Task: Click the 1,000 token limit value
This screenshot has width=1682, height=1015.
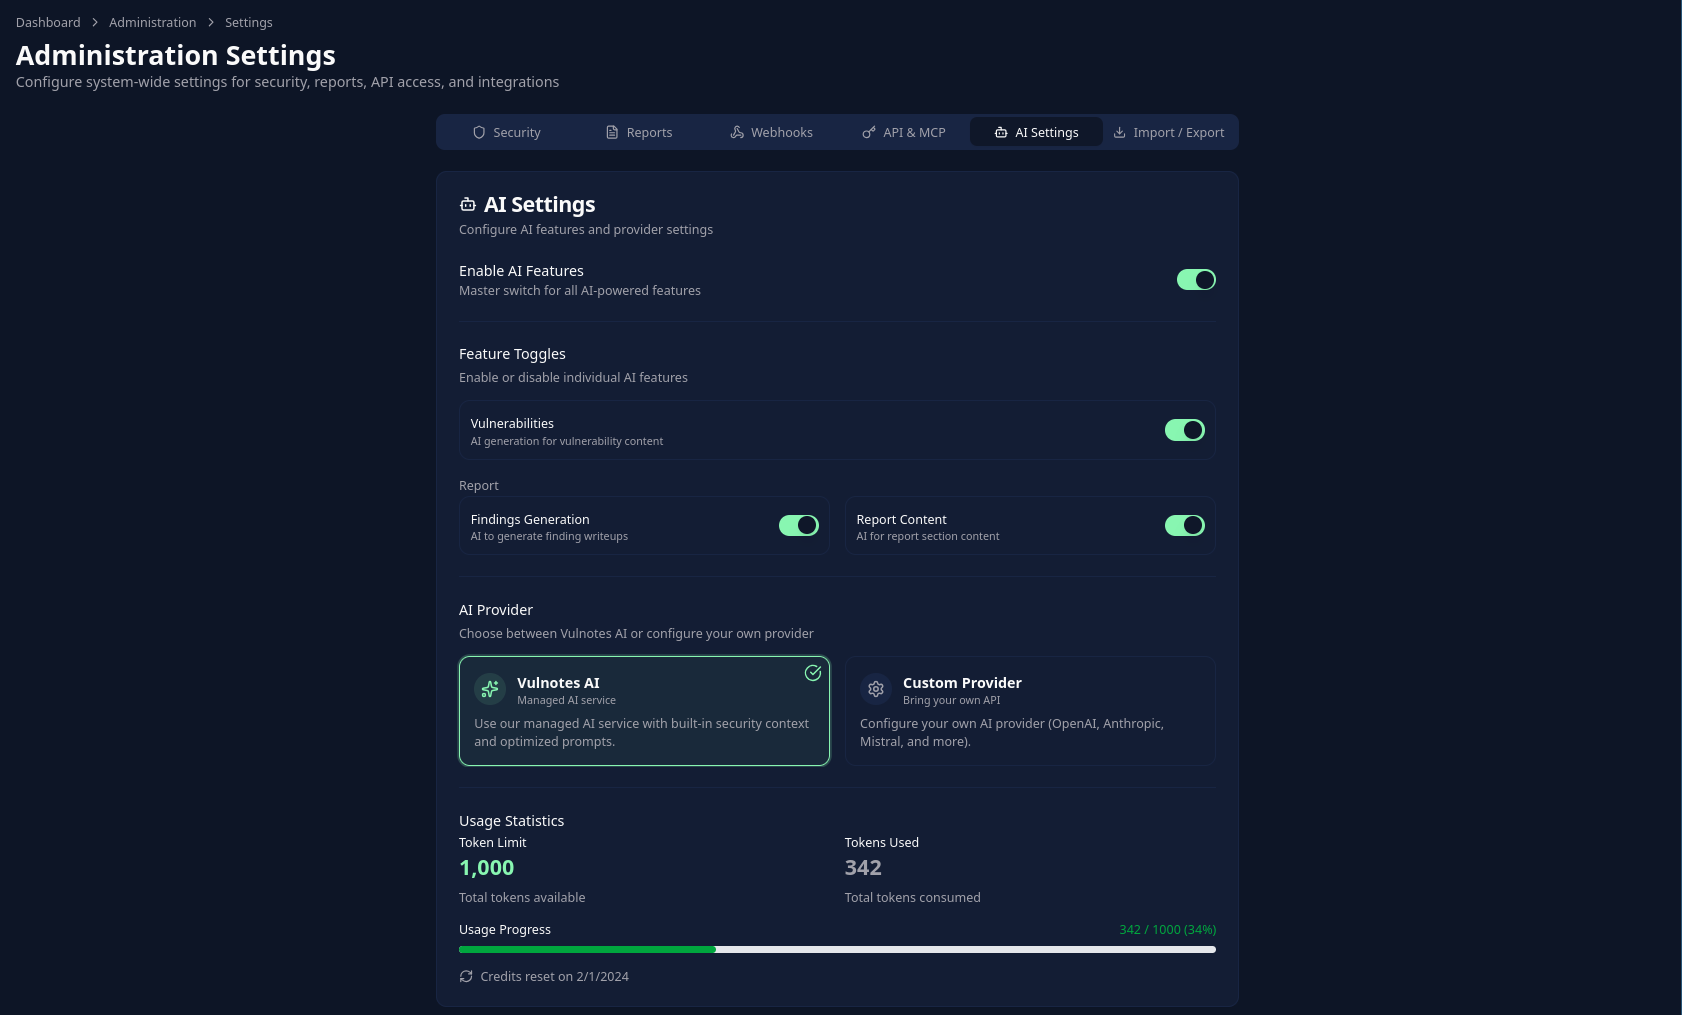Action: [x=486, y=868]
